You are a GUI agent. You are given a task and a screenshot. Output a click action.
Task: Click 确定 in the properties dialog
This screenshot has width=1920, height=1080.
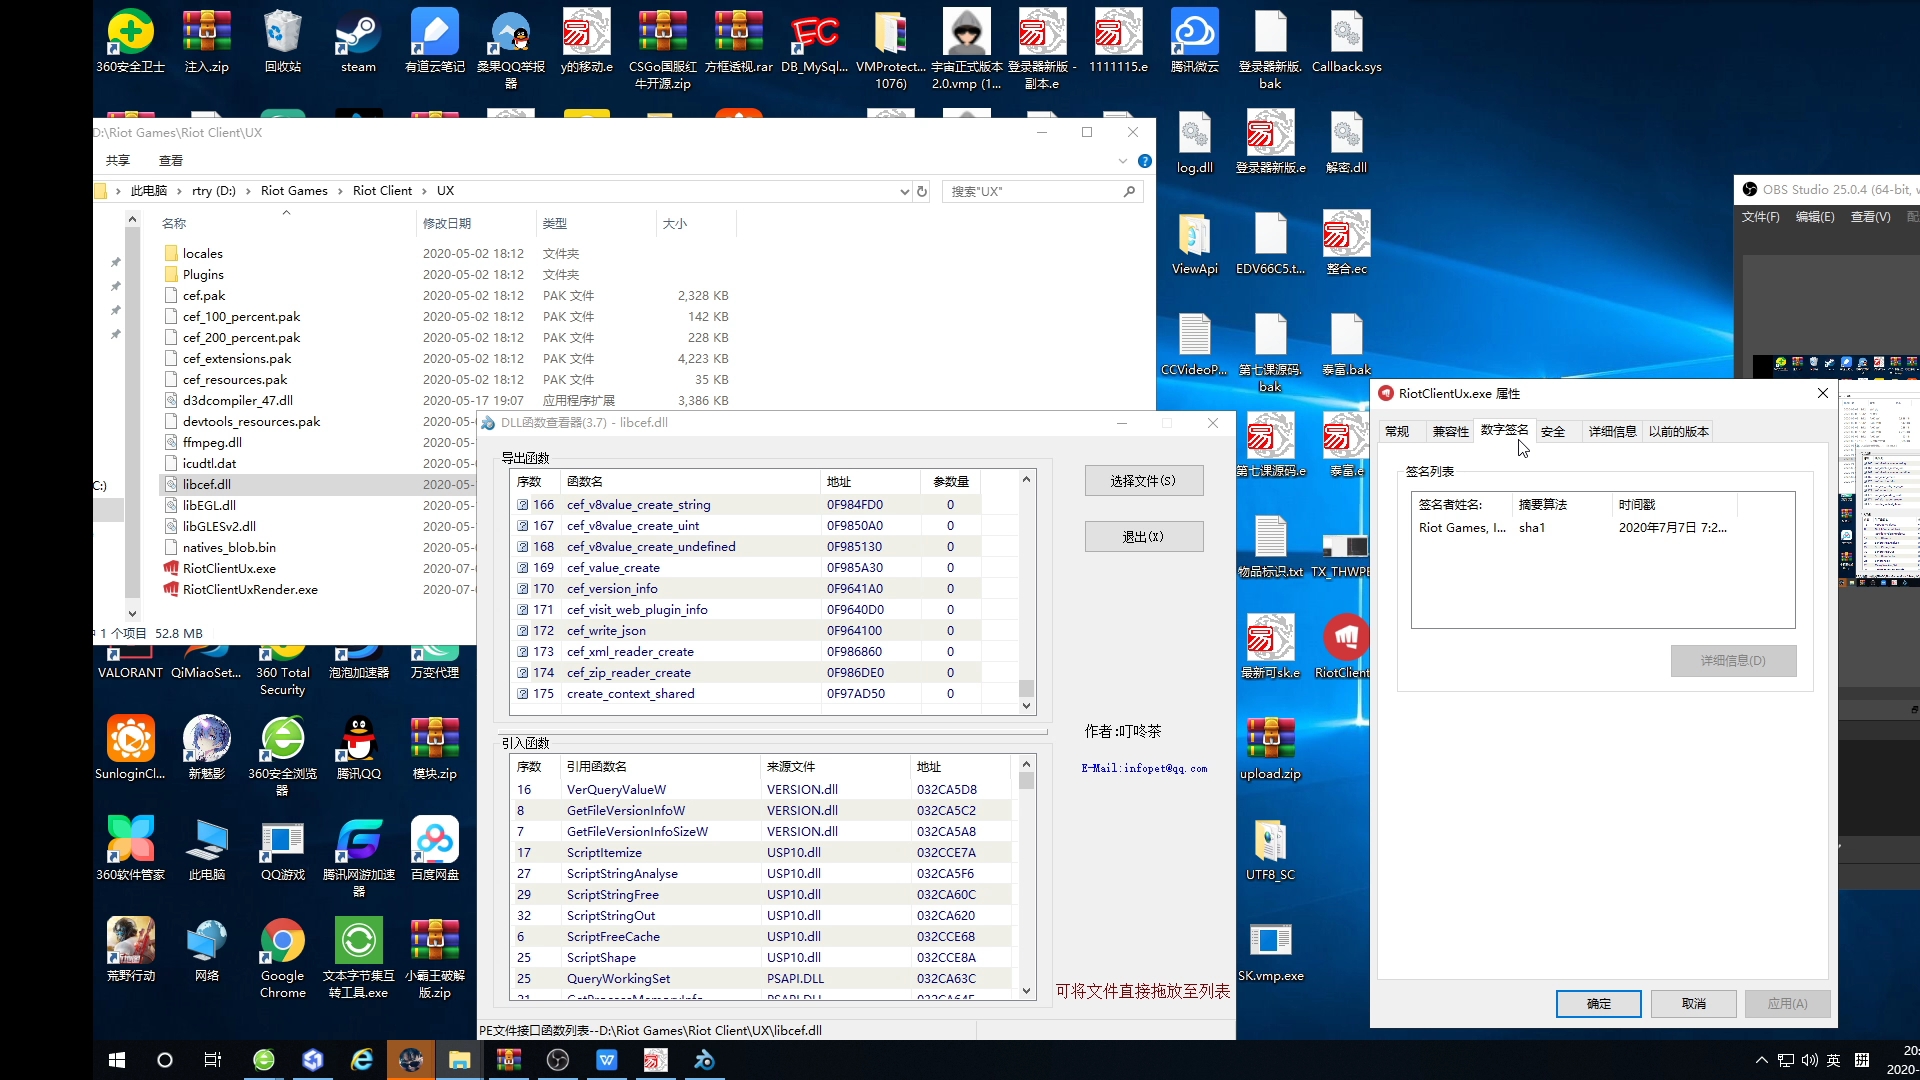point(1598,1004)
